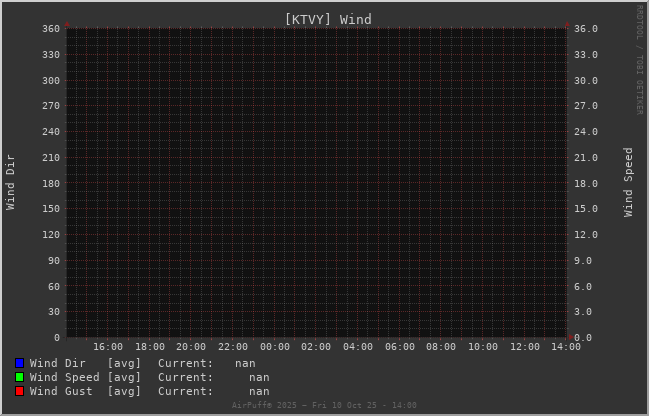Viewport: 649px width, 416px height.
Task: Click the 180 value on left axis
Action: click(50, 183)
